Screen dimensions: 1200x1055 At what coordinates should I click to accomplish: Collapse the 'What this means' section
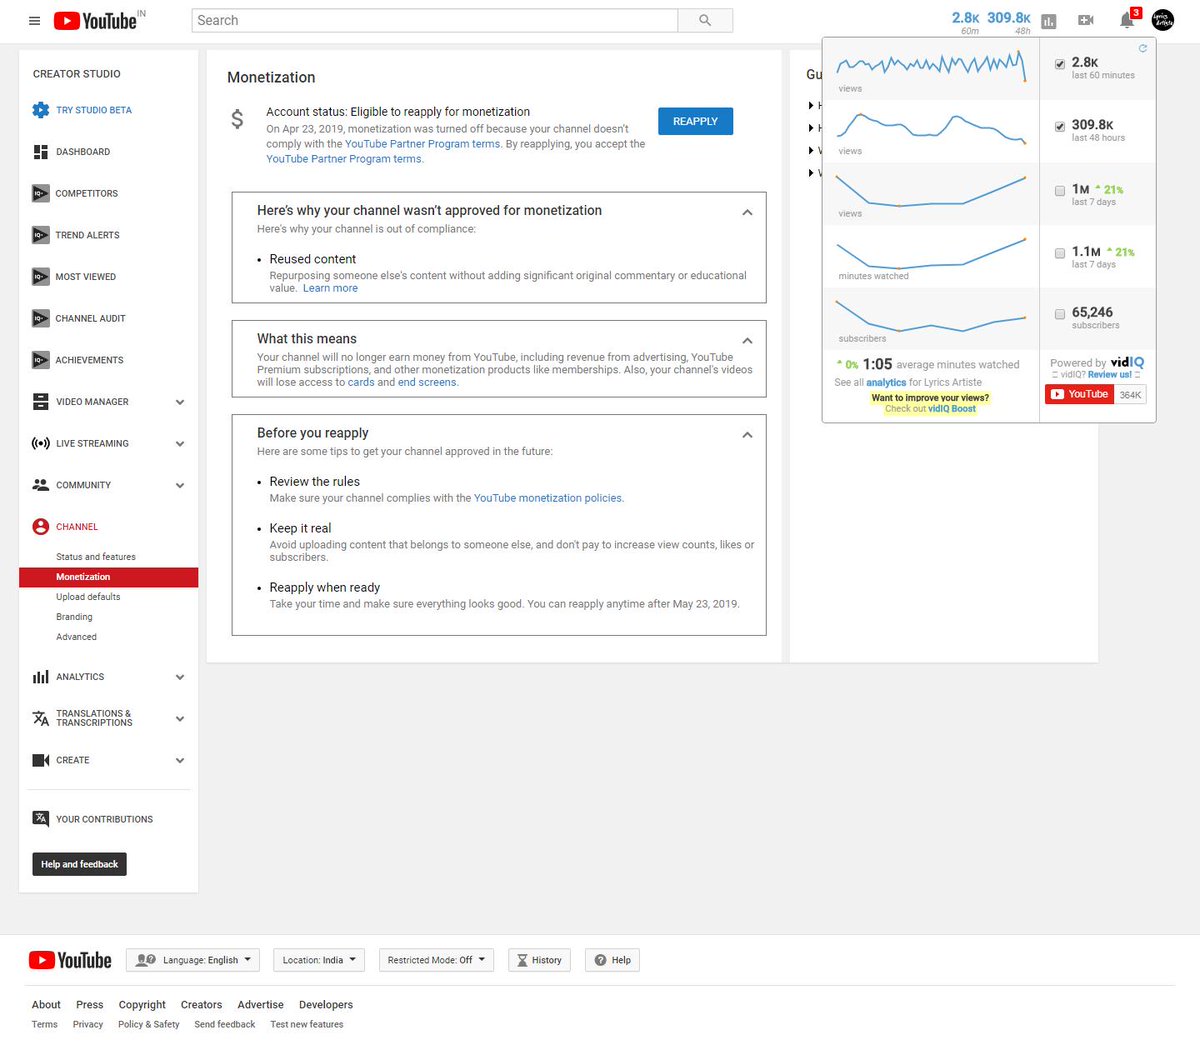click(747, 340)
